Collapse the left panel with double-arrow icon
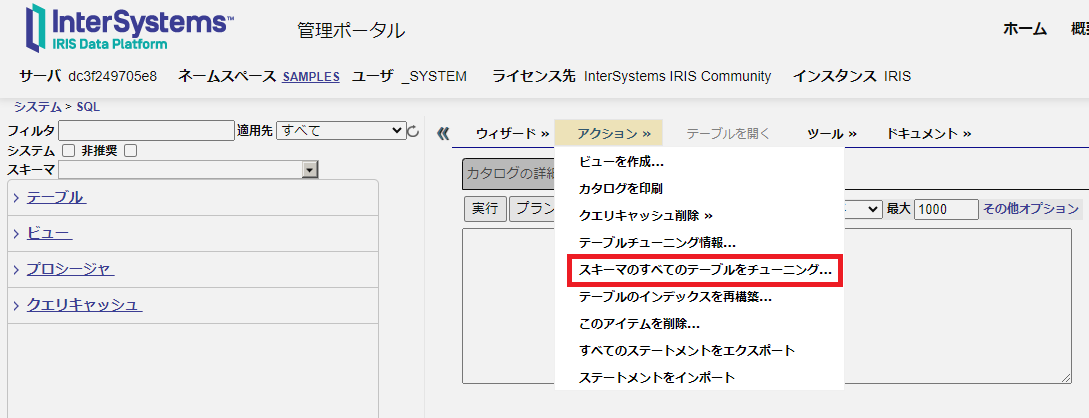 [x=444, y=133]
